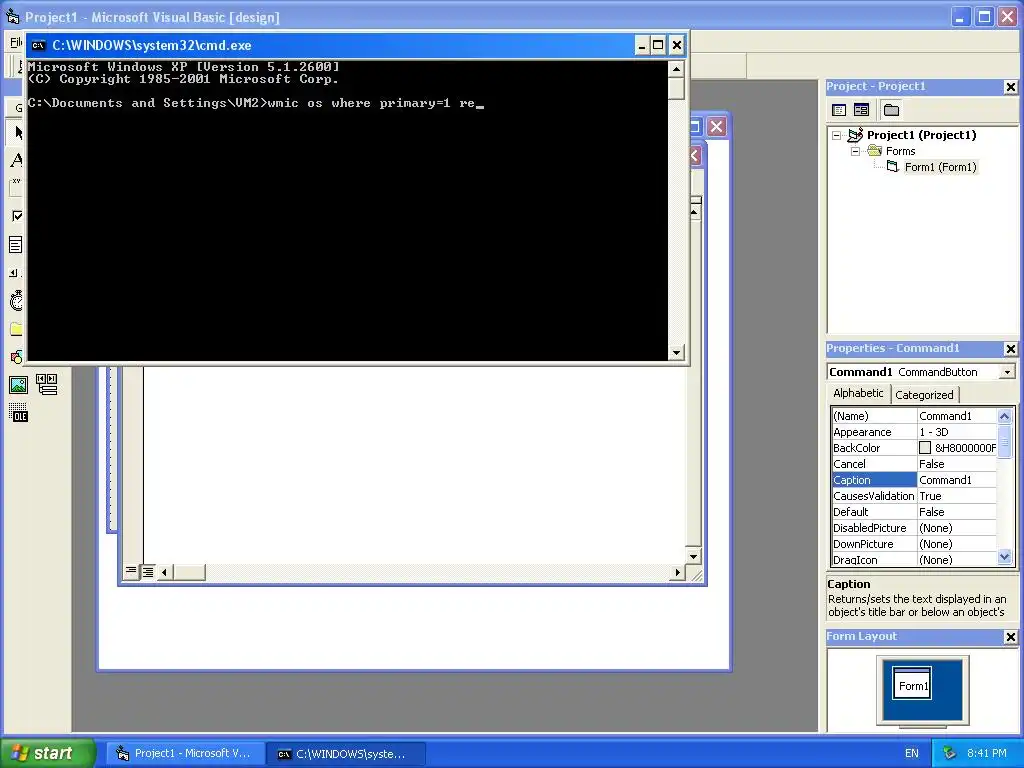1024x768 pixels.
Task: Select the DirListBox folder control
Action: click(x=16, y=328)
